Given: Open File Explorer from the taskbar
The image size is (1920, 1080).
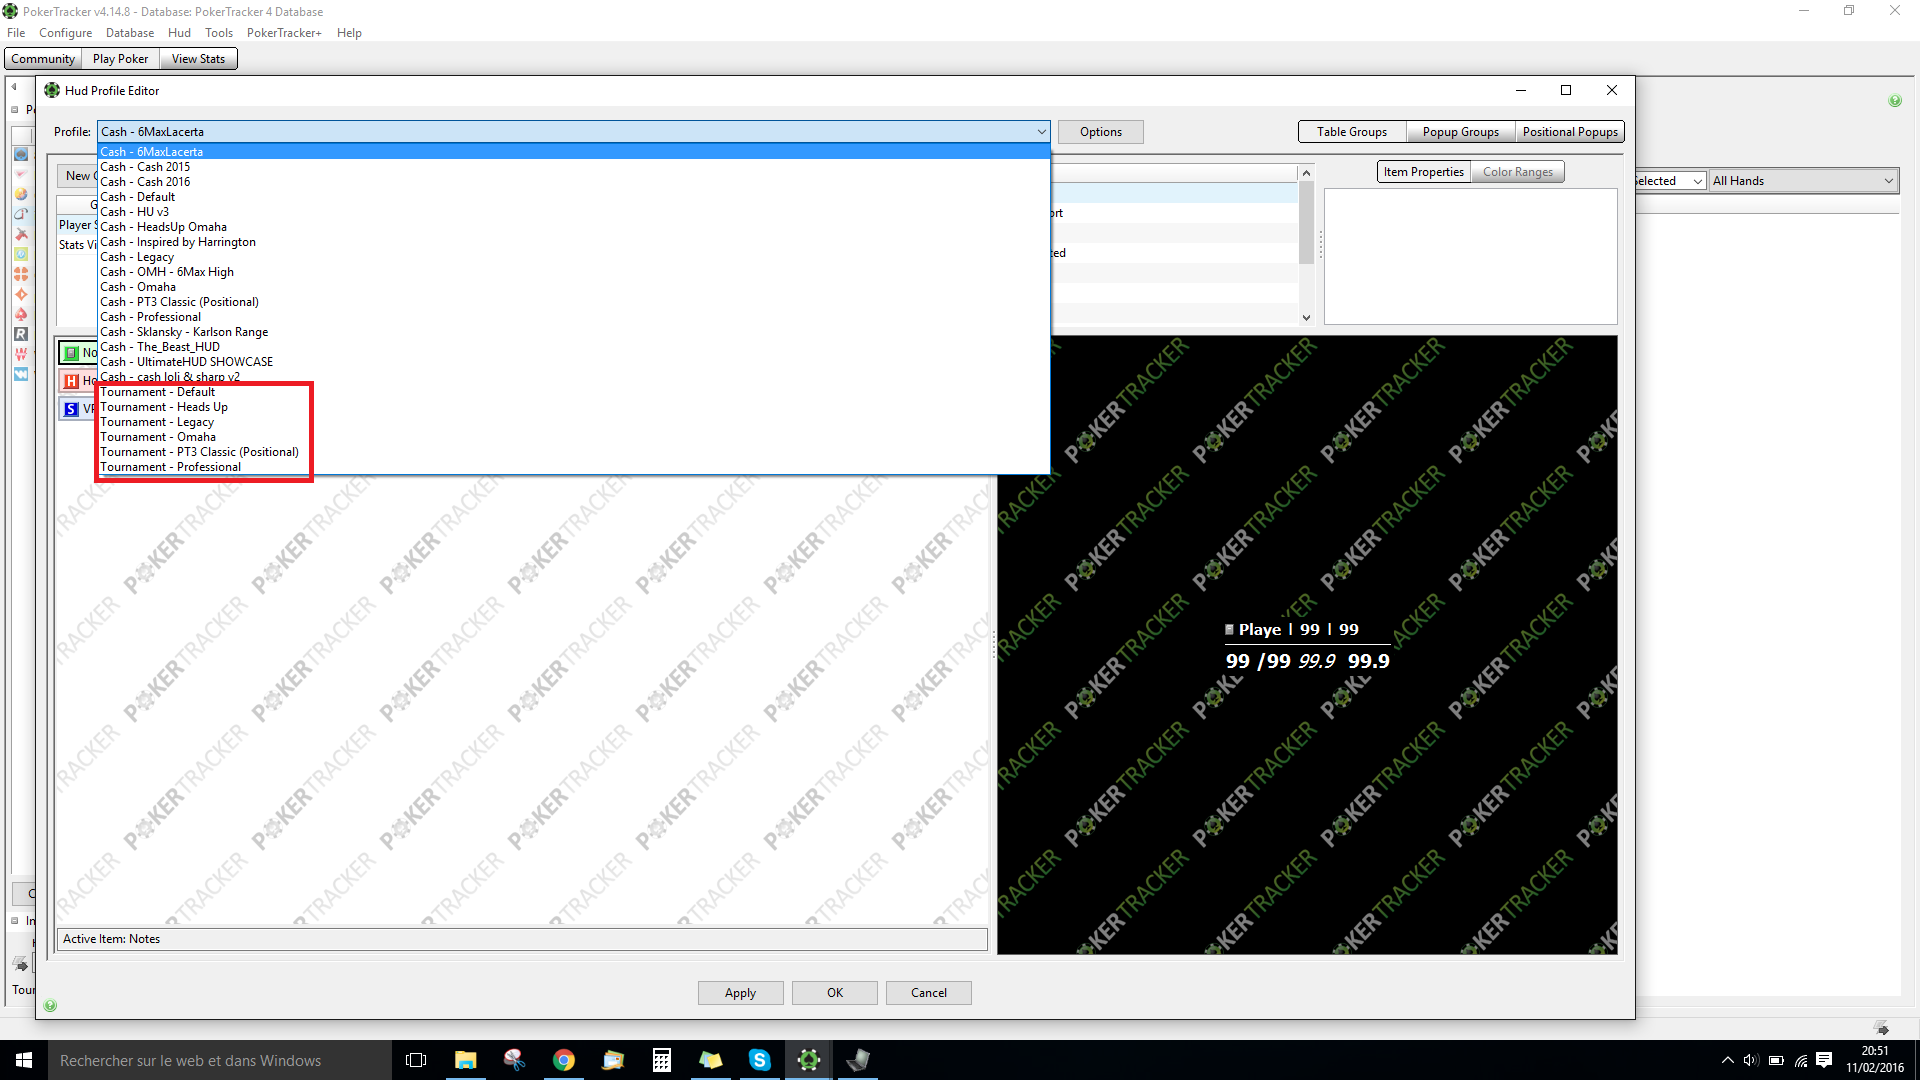Looking at the screenshot, I should (x=466, y=1060).
